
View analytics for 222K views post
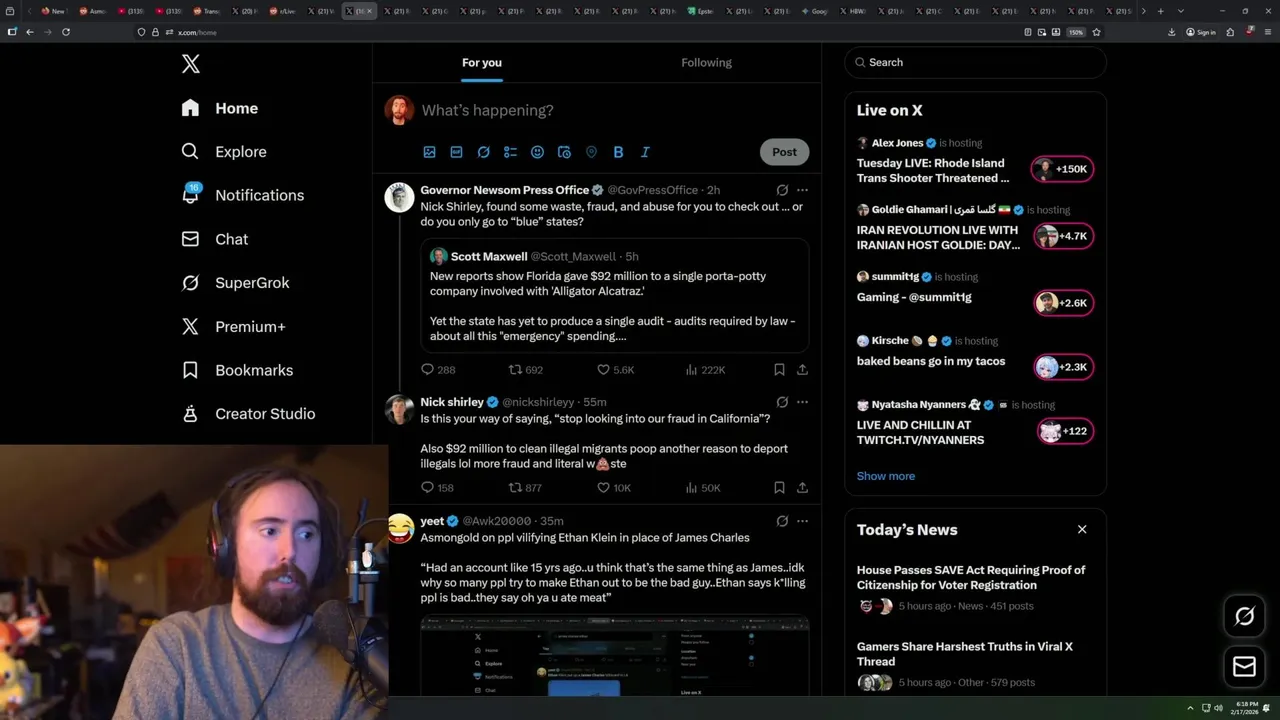coord(705,370)
